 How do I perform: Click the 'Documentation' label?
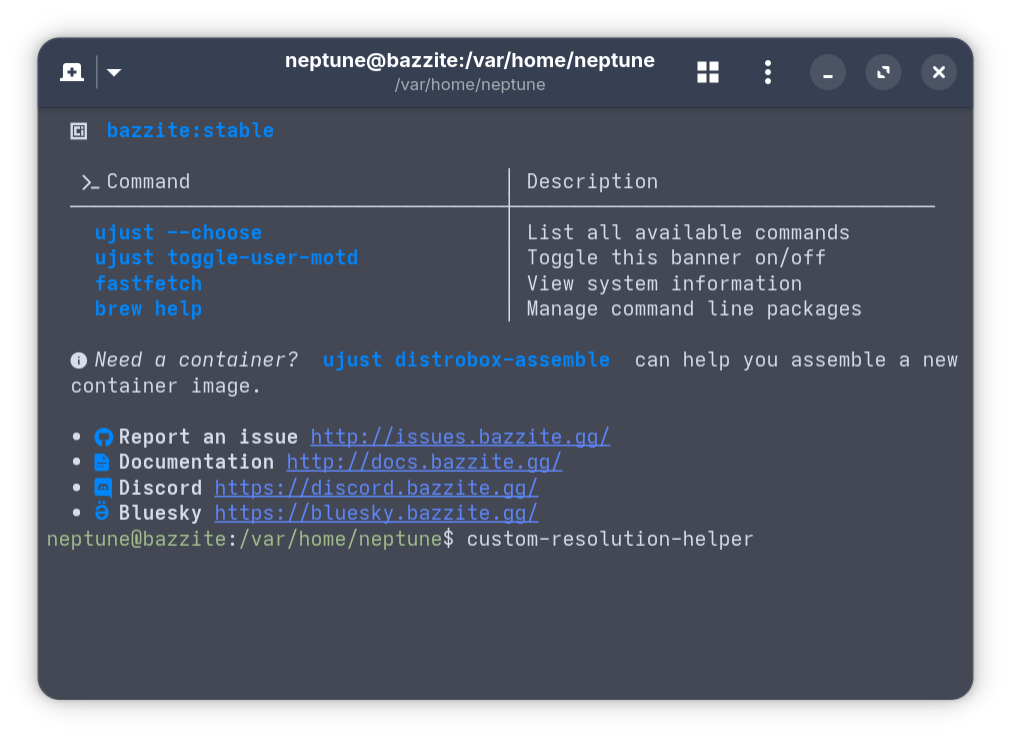pos(196,462)
